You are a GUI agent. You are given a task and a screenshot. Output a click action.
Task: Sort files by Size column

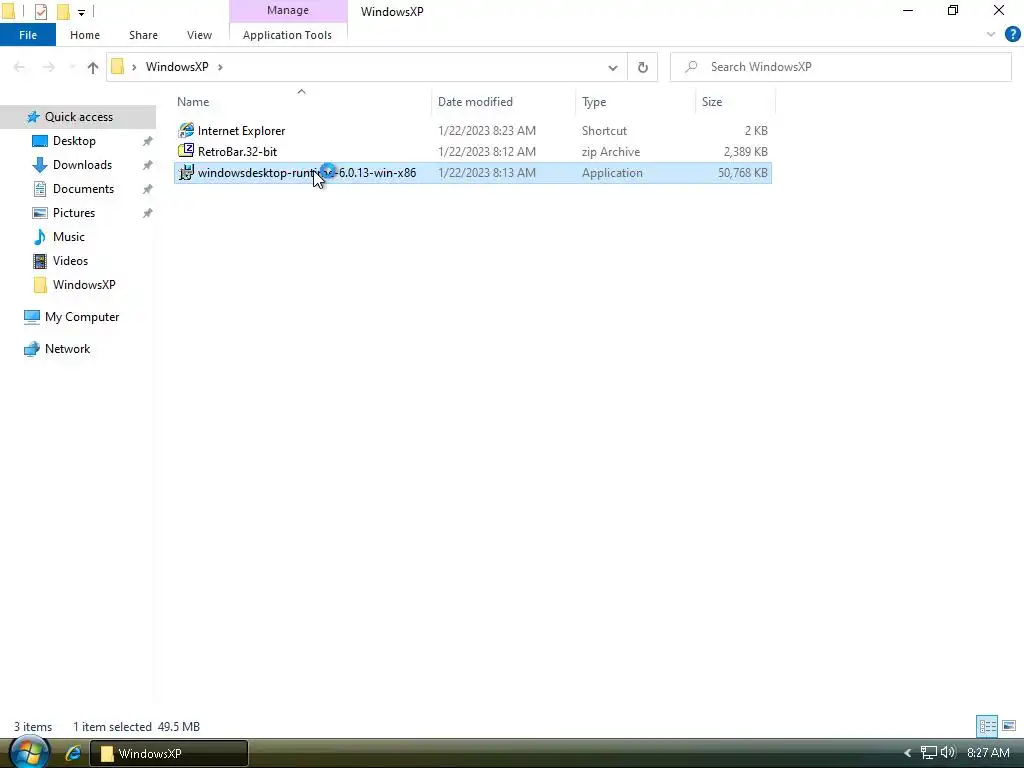[x=711, y=102]
